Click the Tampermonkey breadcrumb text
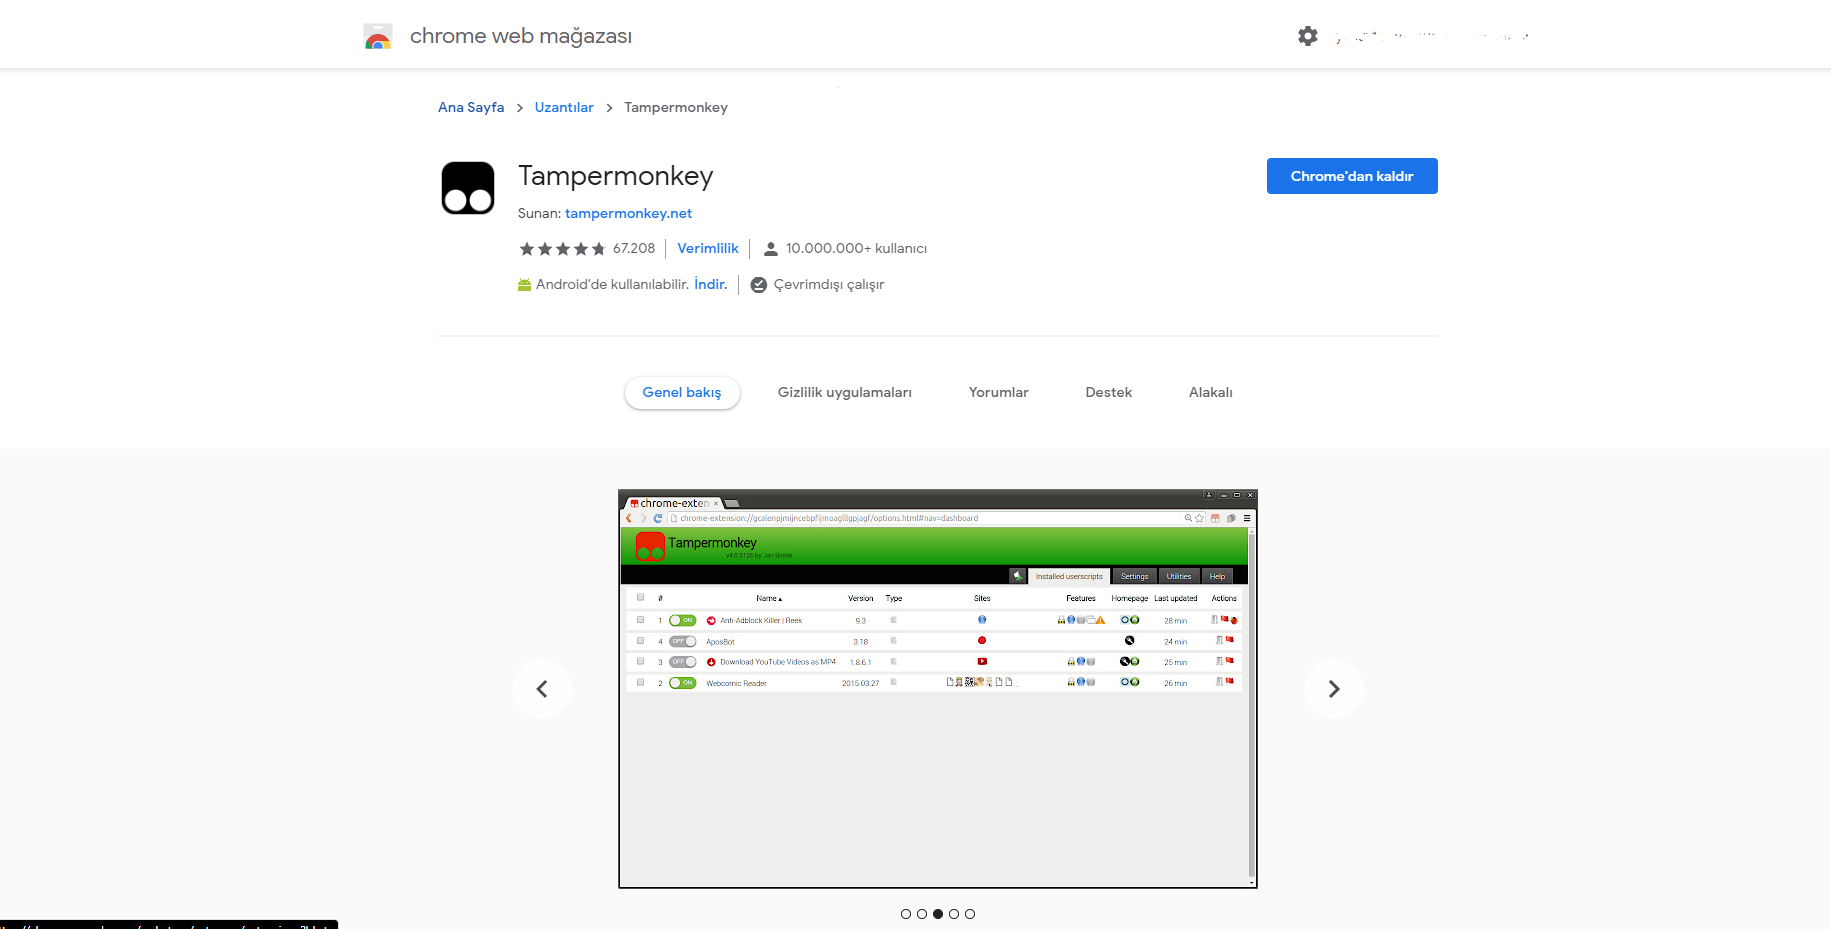 click(x=676, y=107)
